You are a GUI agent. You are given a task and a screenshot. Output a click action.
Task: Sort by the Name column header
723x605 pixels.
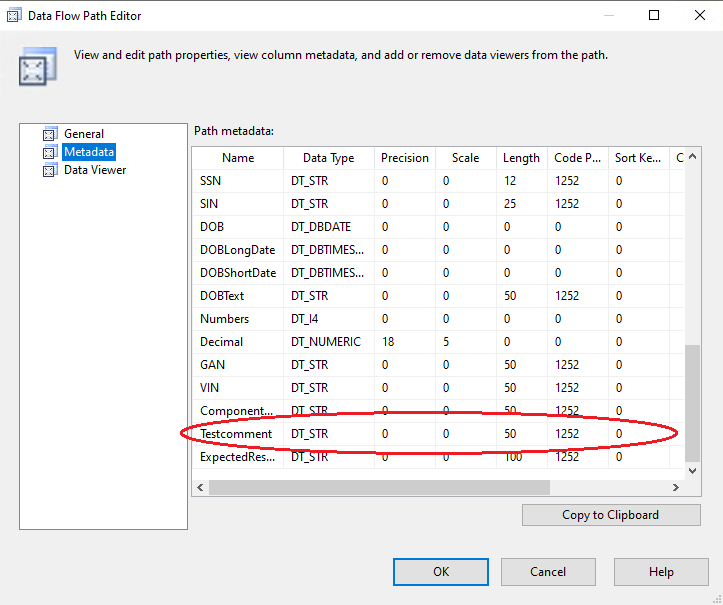(238, 158)
